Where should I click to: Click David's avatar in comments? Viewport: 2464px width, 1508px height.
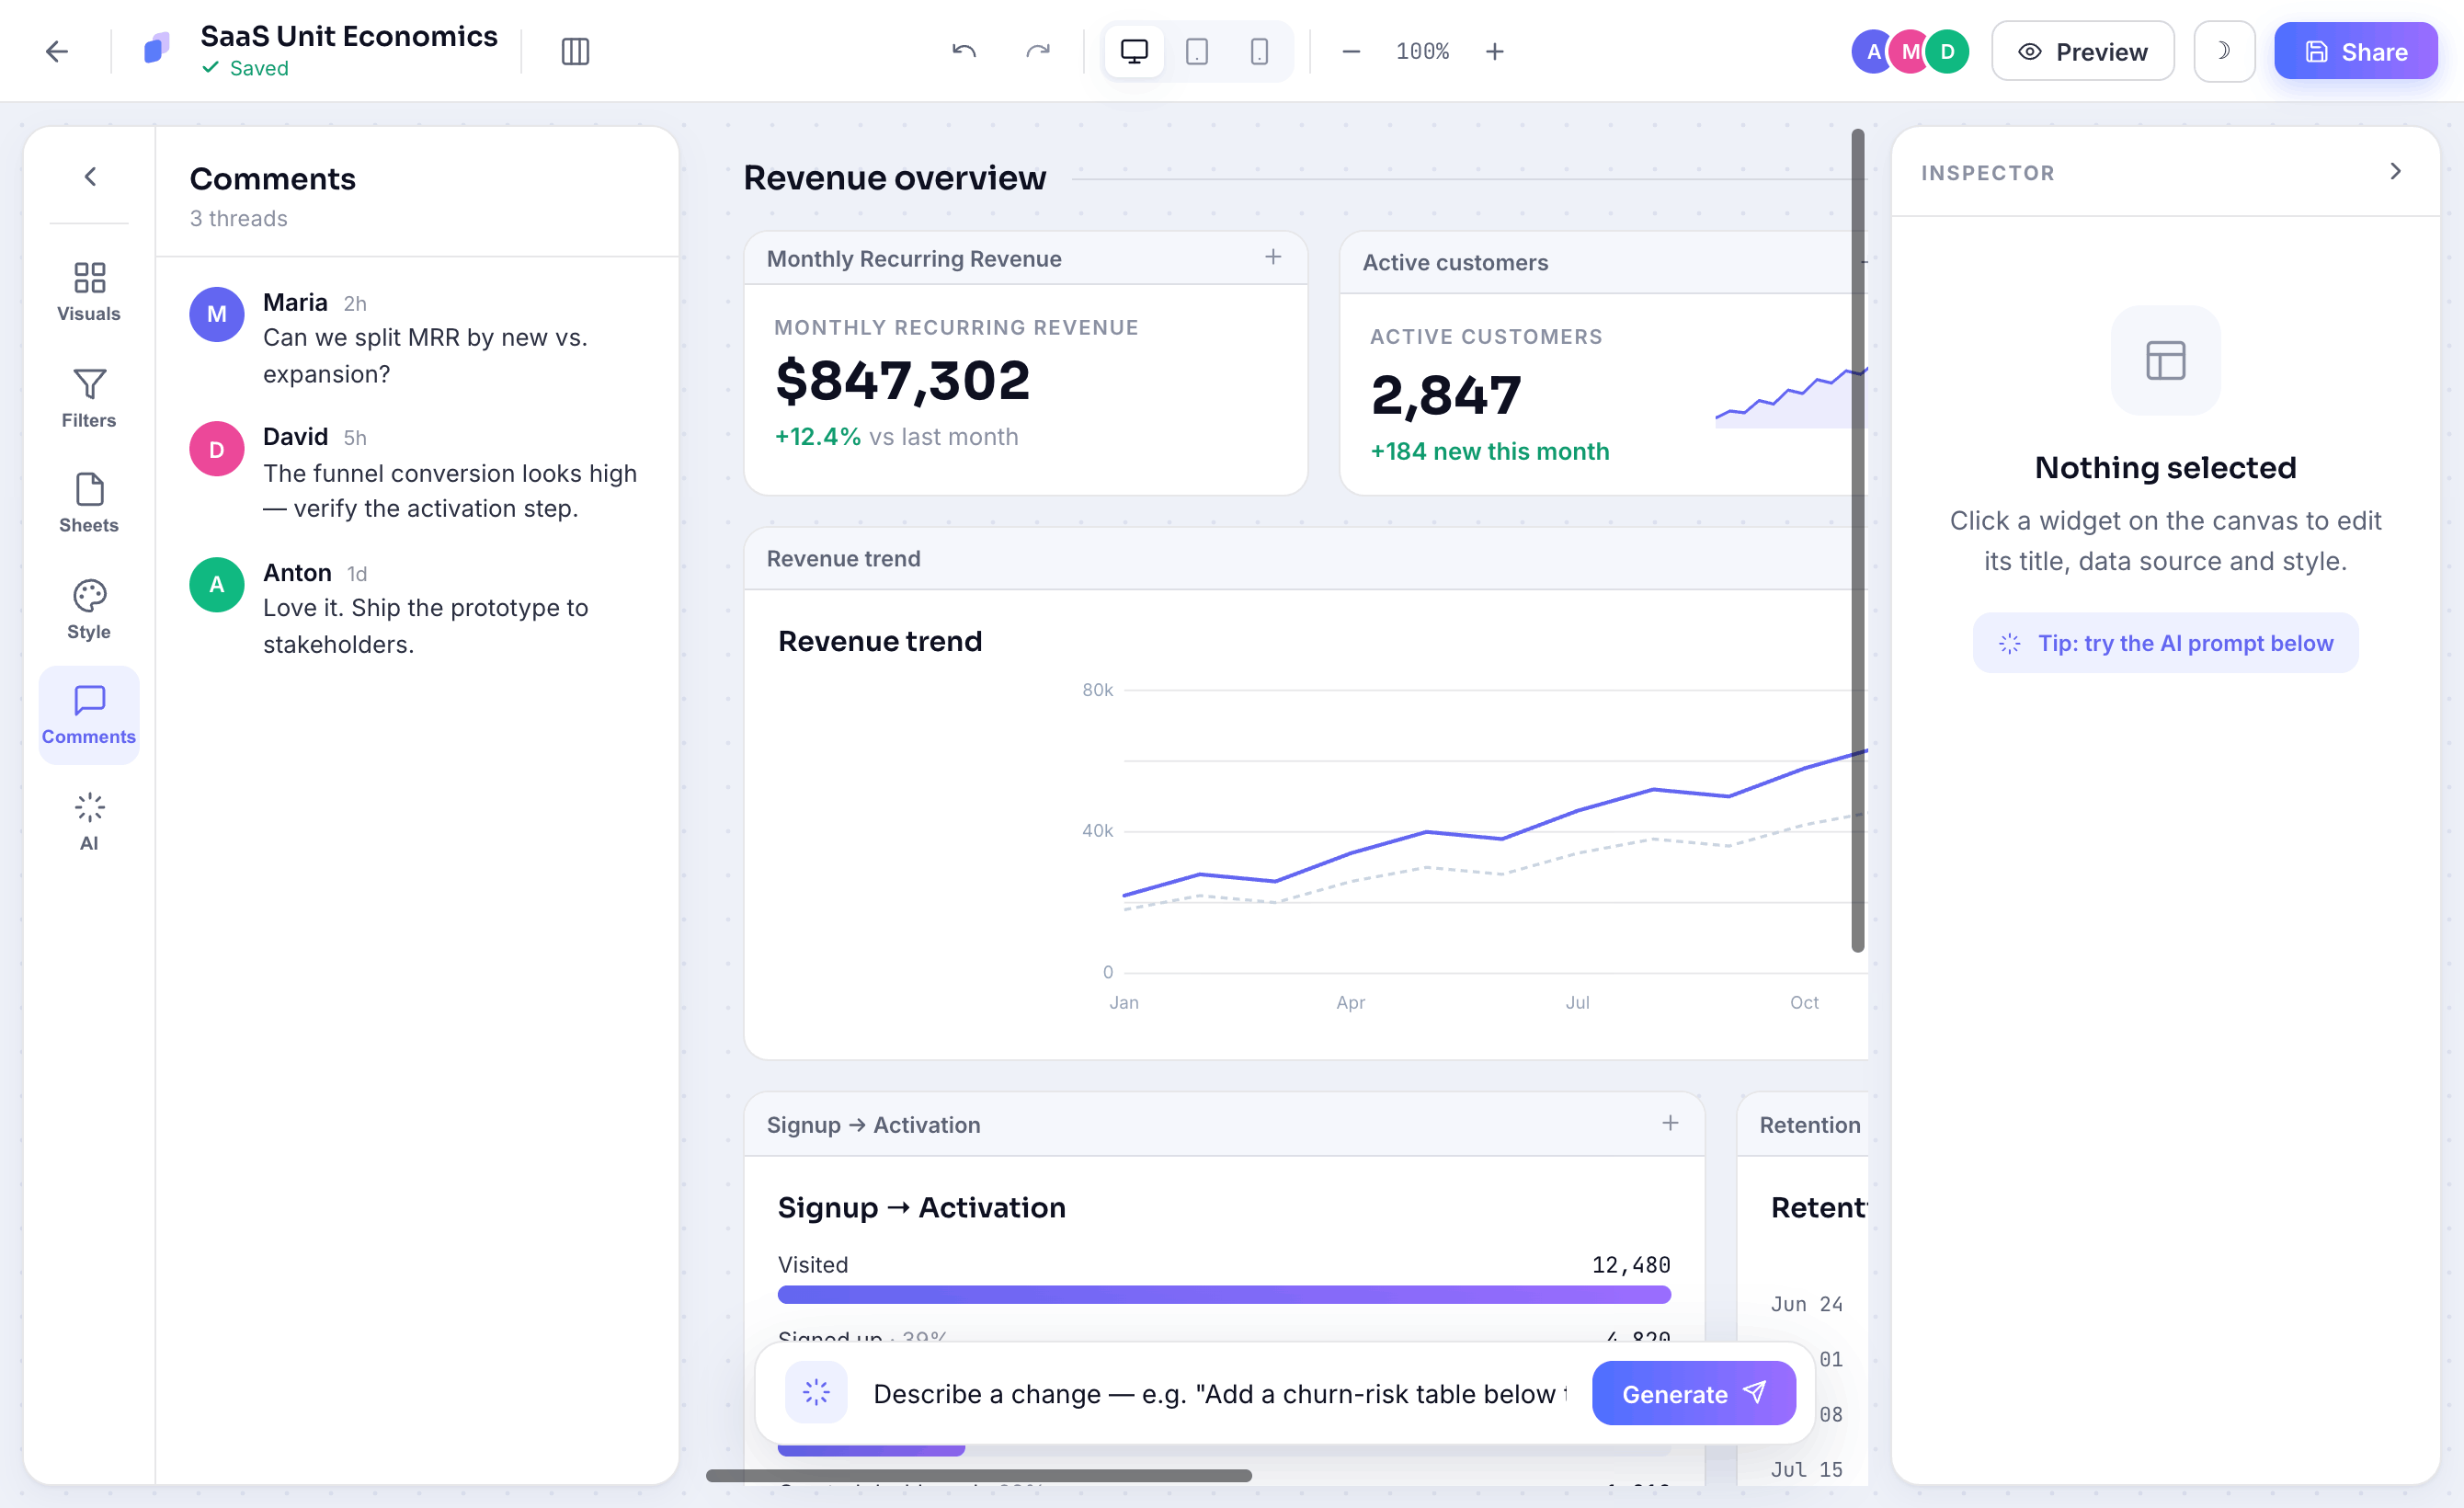[x=217, y=449]
